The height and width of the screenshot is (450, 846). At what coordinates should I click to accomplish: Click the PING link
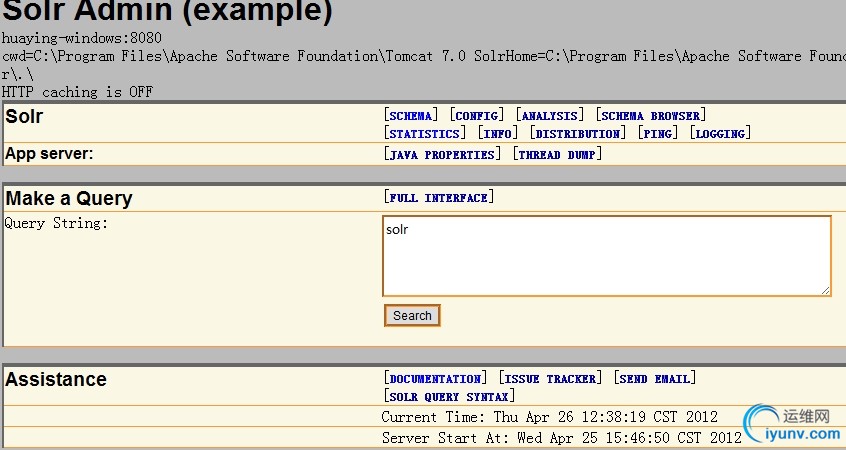pyautogui.click(x=658, y=133)
